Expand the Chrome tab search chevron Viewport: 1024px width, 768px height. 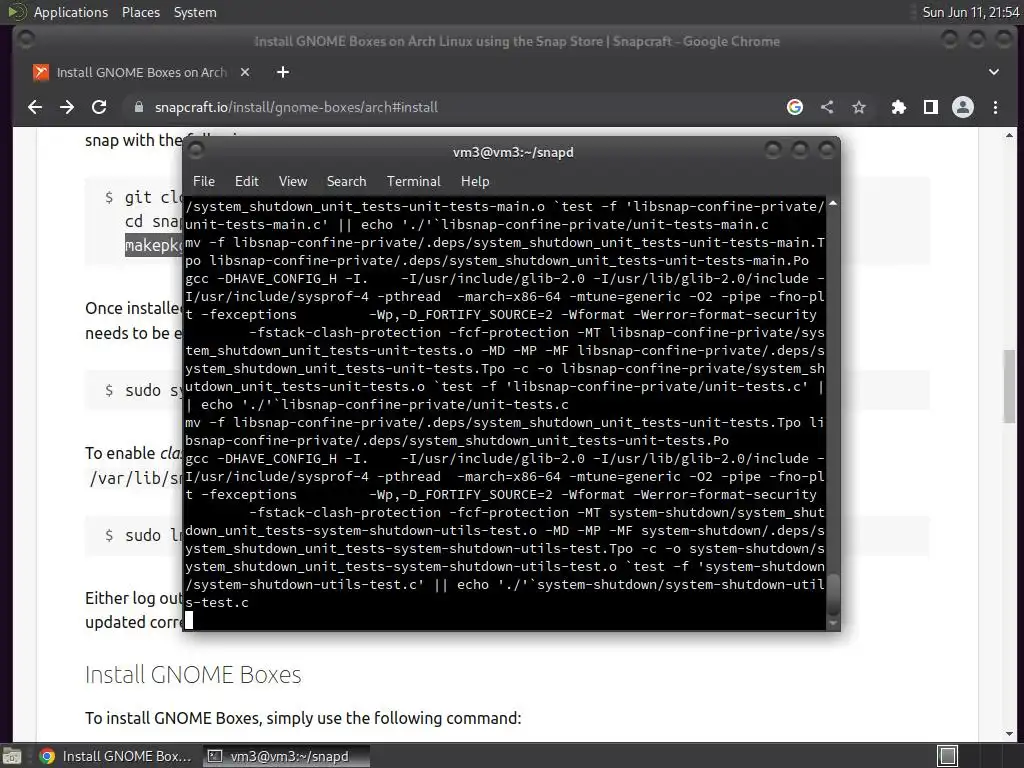click(994, 72)
